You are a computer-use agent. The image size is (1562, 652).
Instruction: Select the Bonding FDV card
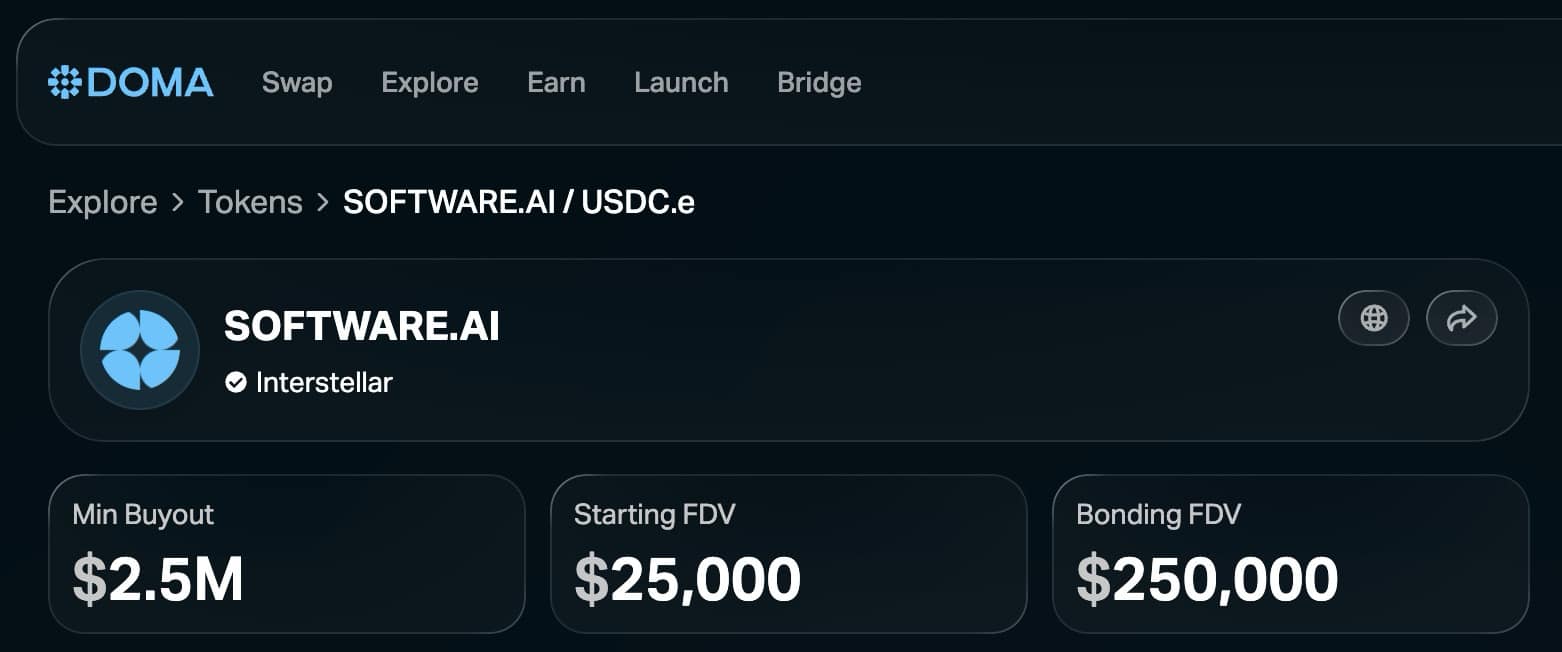pyautogui.click(x=1291, y=553)
